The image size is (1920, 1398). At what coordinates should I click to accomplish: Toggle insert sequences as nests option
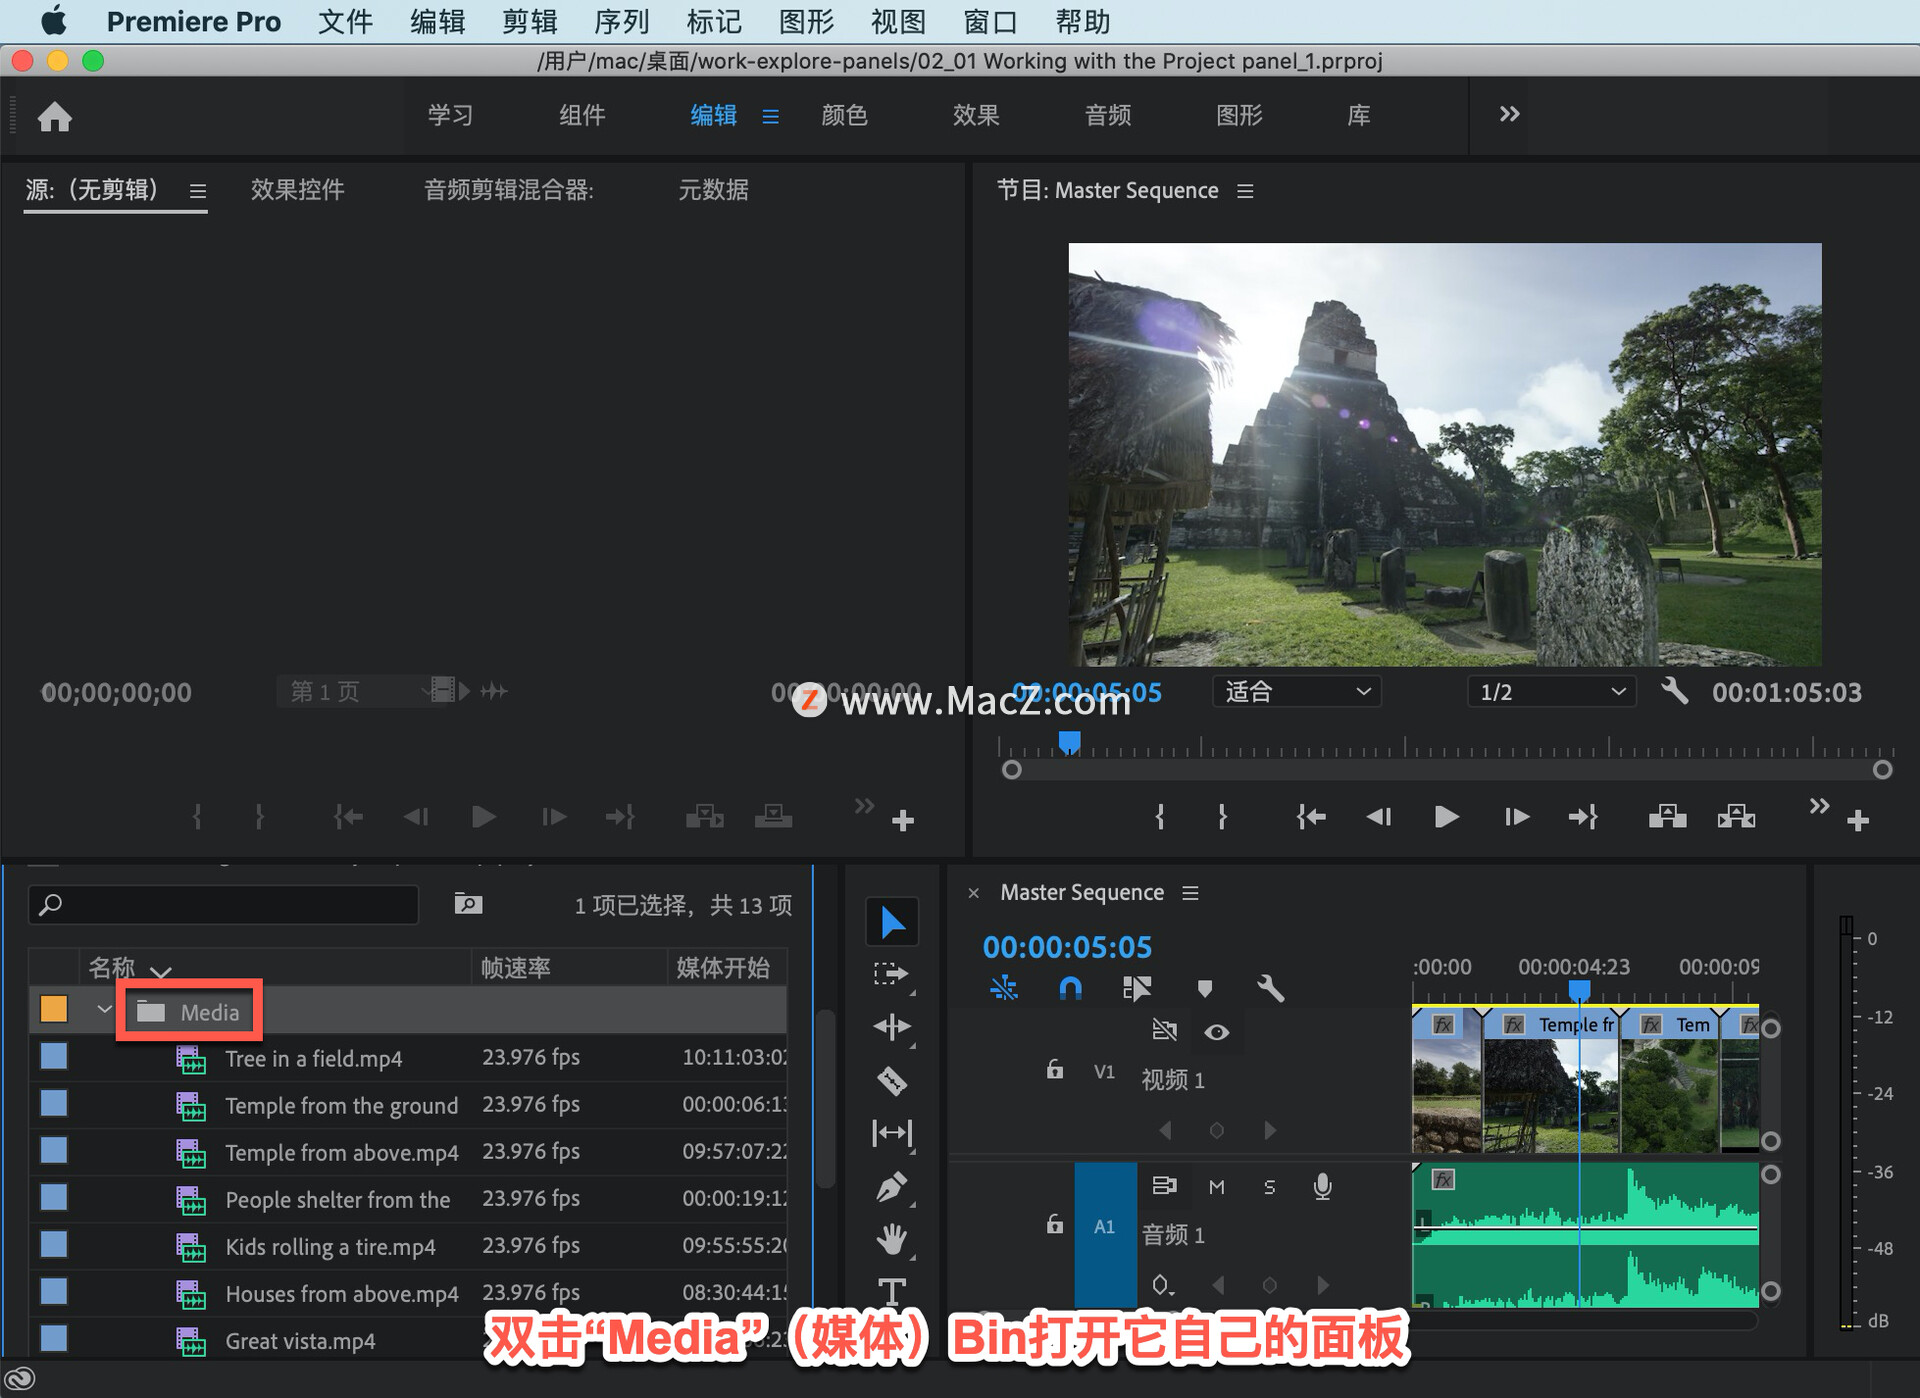[x=1004, y=988]
